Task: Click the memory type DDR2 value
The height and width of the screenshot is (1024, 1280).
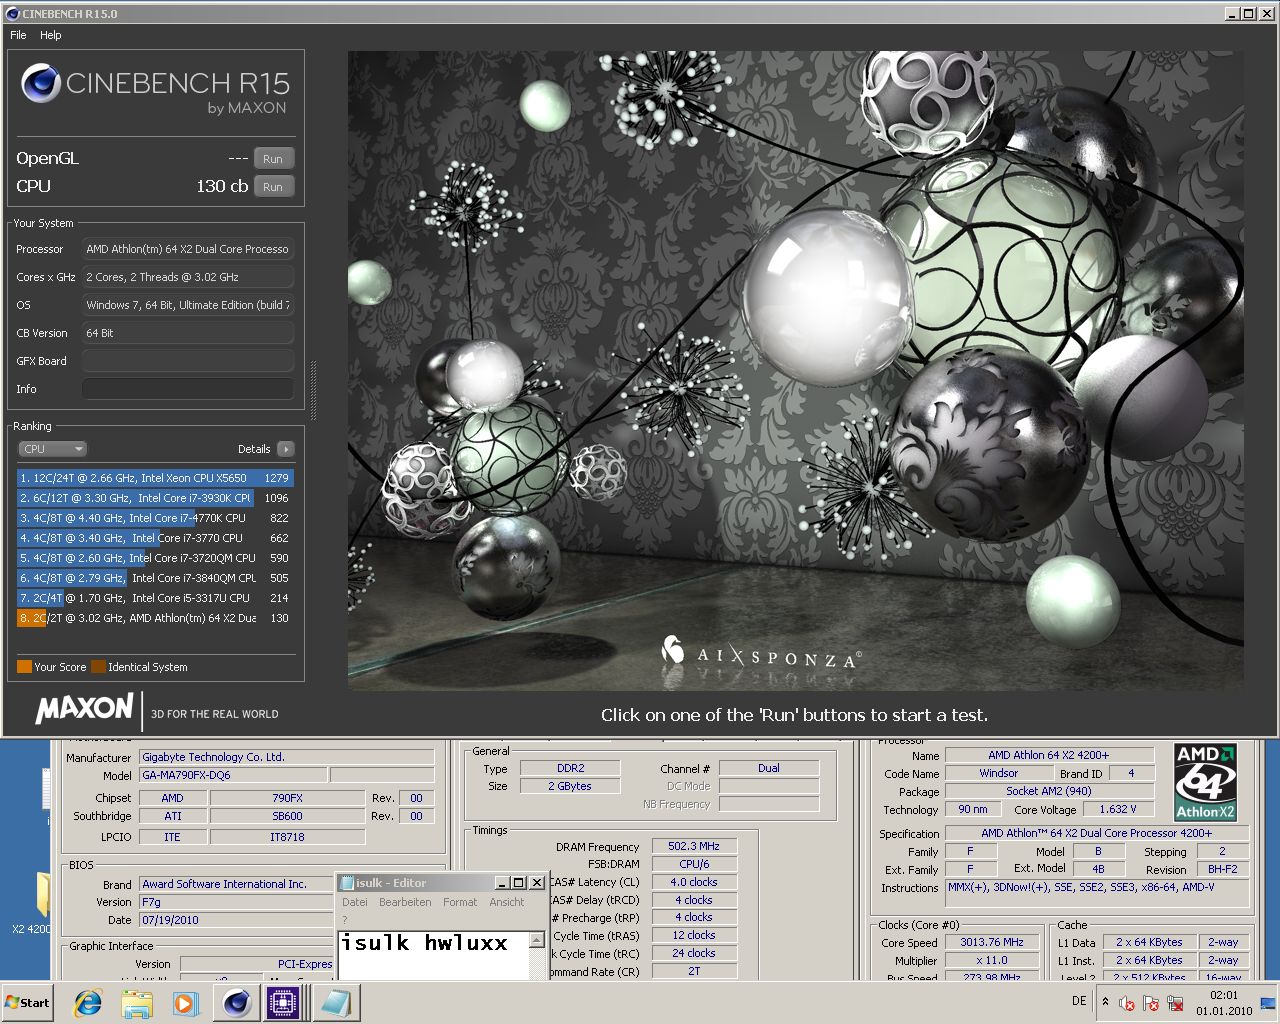Action: [570, 768]
